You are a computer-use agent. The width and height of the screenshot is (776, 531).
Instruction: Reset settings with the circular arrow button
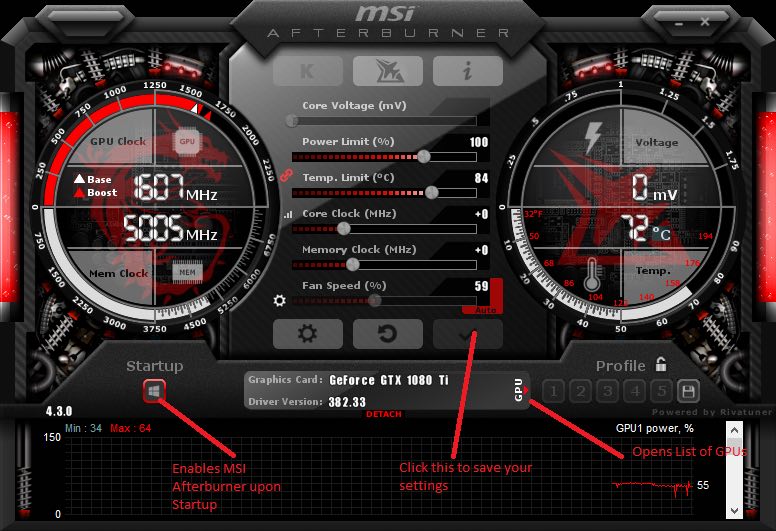point(388,334)
